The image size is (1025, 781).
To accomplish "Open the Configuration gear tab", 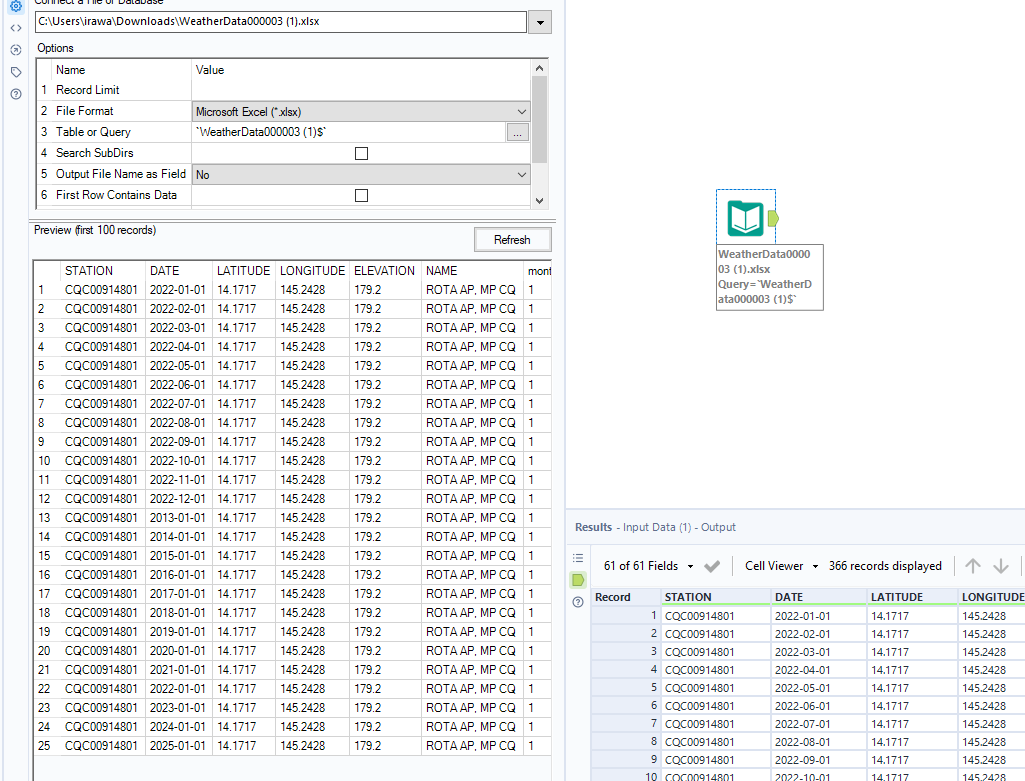I will [15, 6].
